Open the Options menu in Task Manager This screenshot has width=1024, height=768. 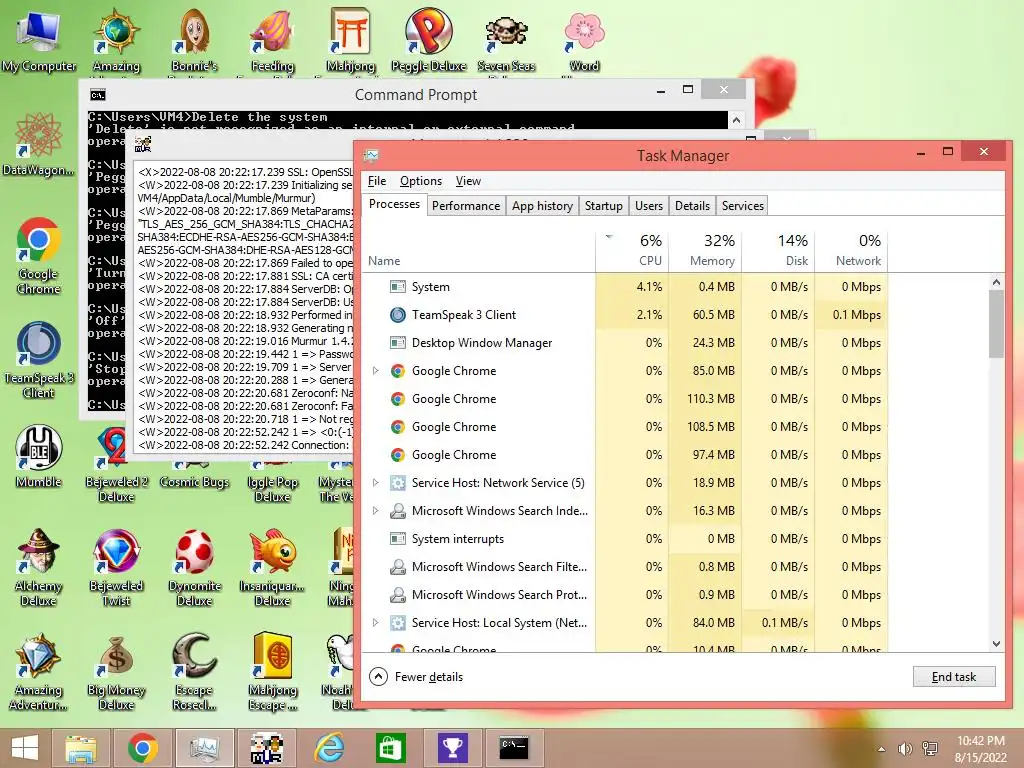pyautogui.click(x=421, y=181)
